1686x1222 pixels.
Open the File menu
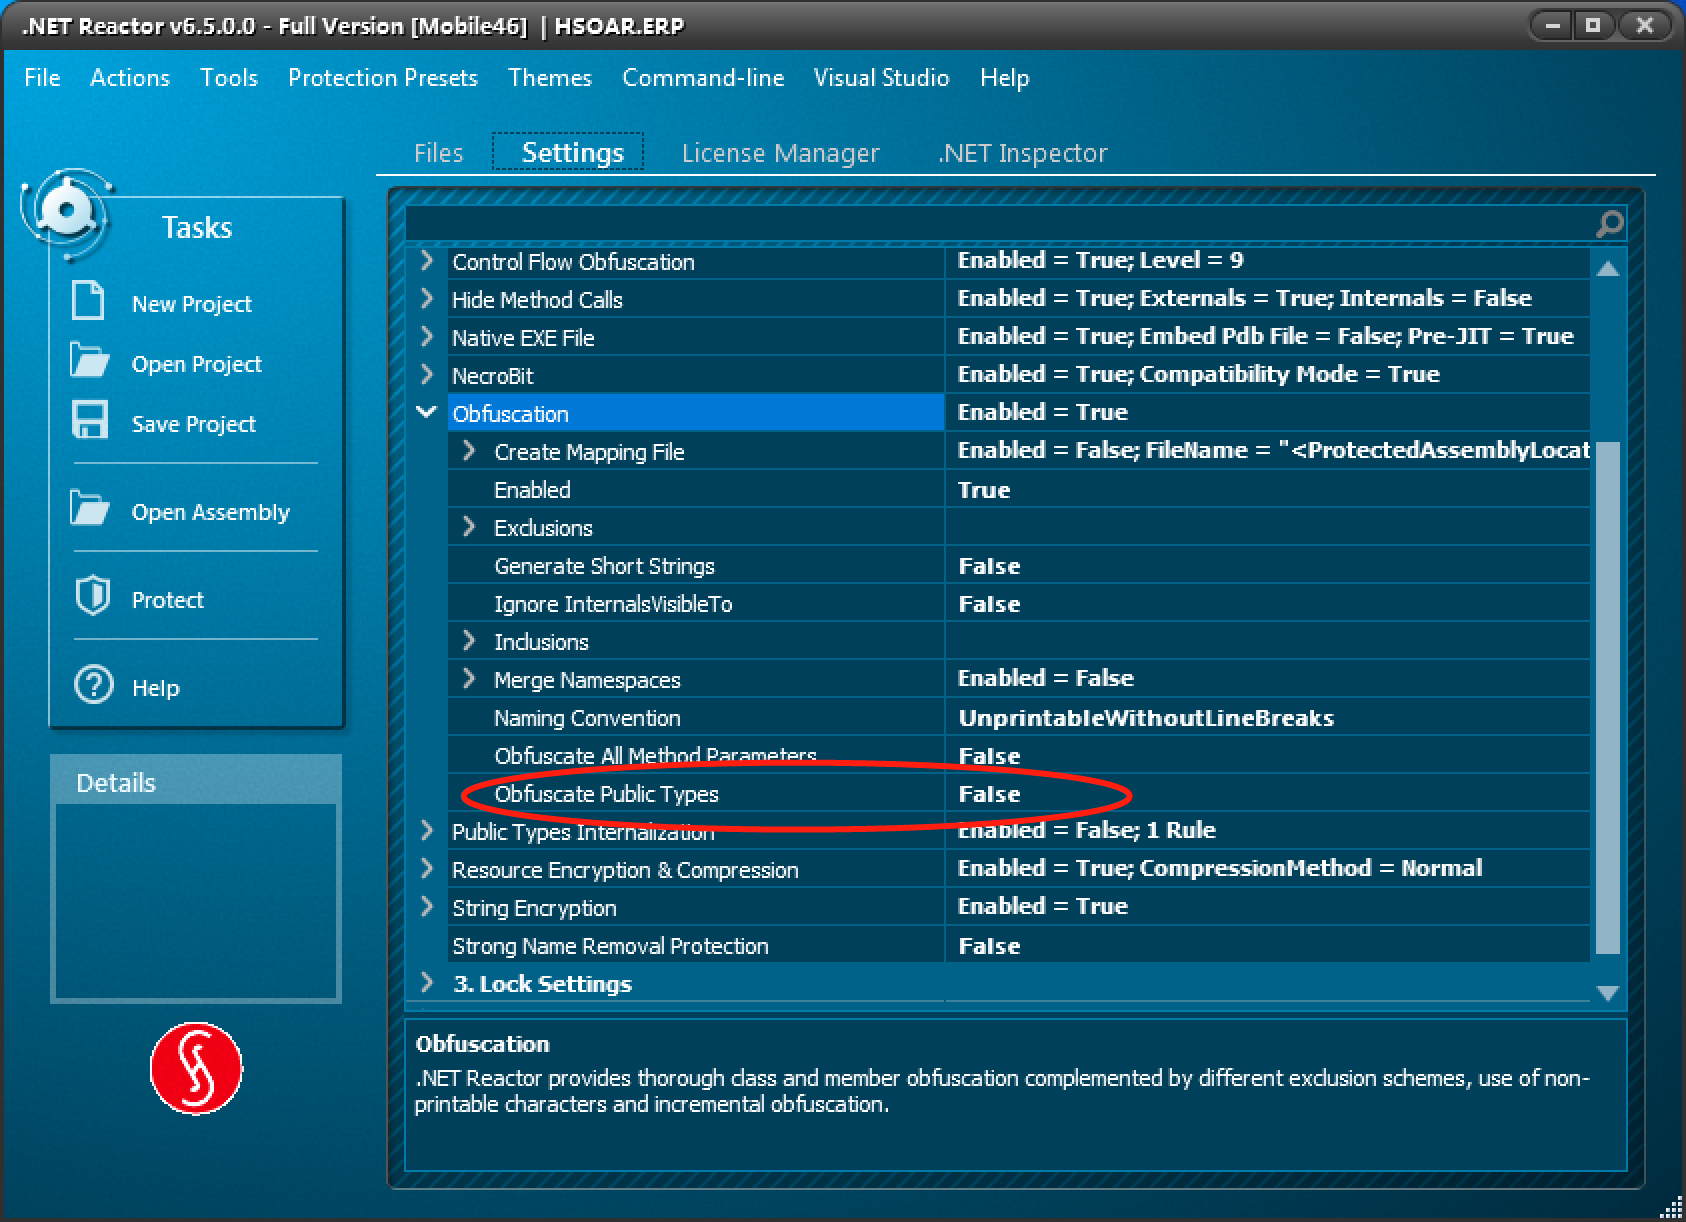(x=42, y=78)
